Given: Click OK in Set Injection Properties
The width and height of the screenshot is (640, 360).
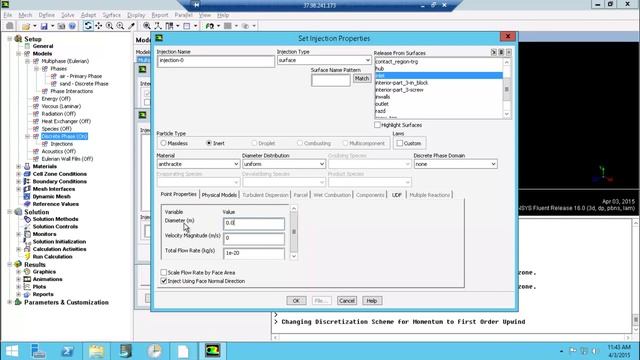Looking at the screenshot, I should tap(296, 301).
